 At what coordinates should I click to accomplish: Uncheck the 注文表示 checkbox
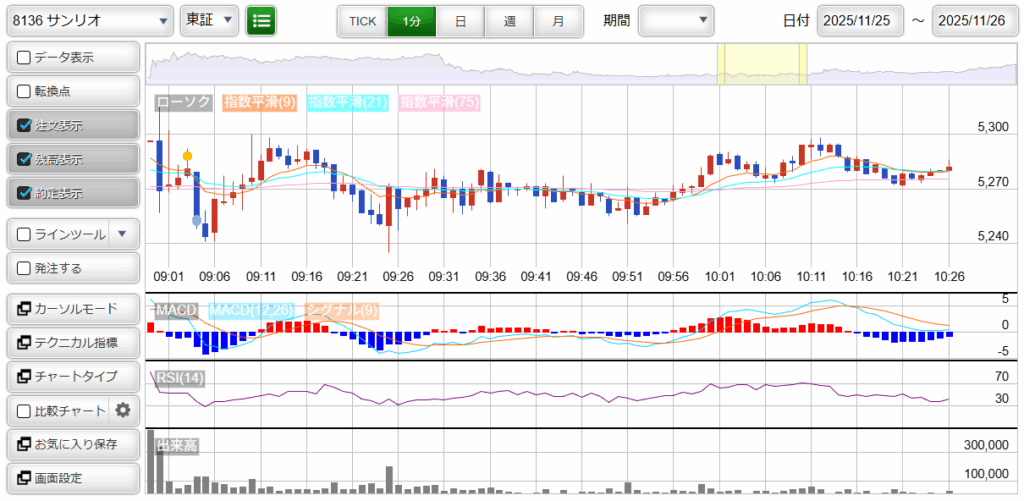point(25,126)
